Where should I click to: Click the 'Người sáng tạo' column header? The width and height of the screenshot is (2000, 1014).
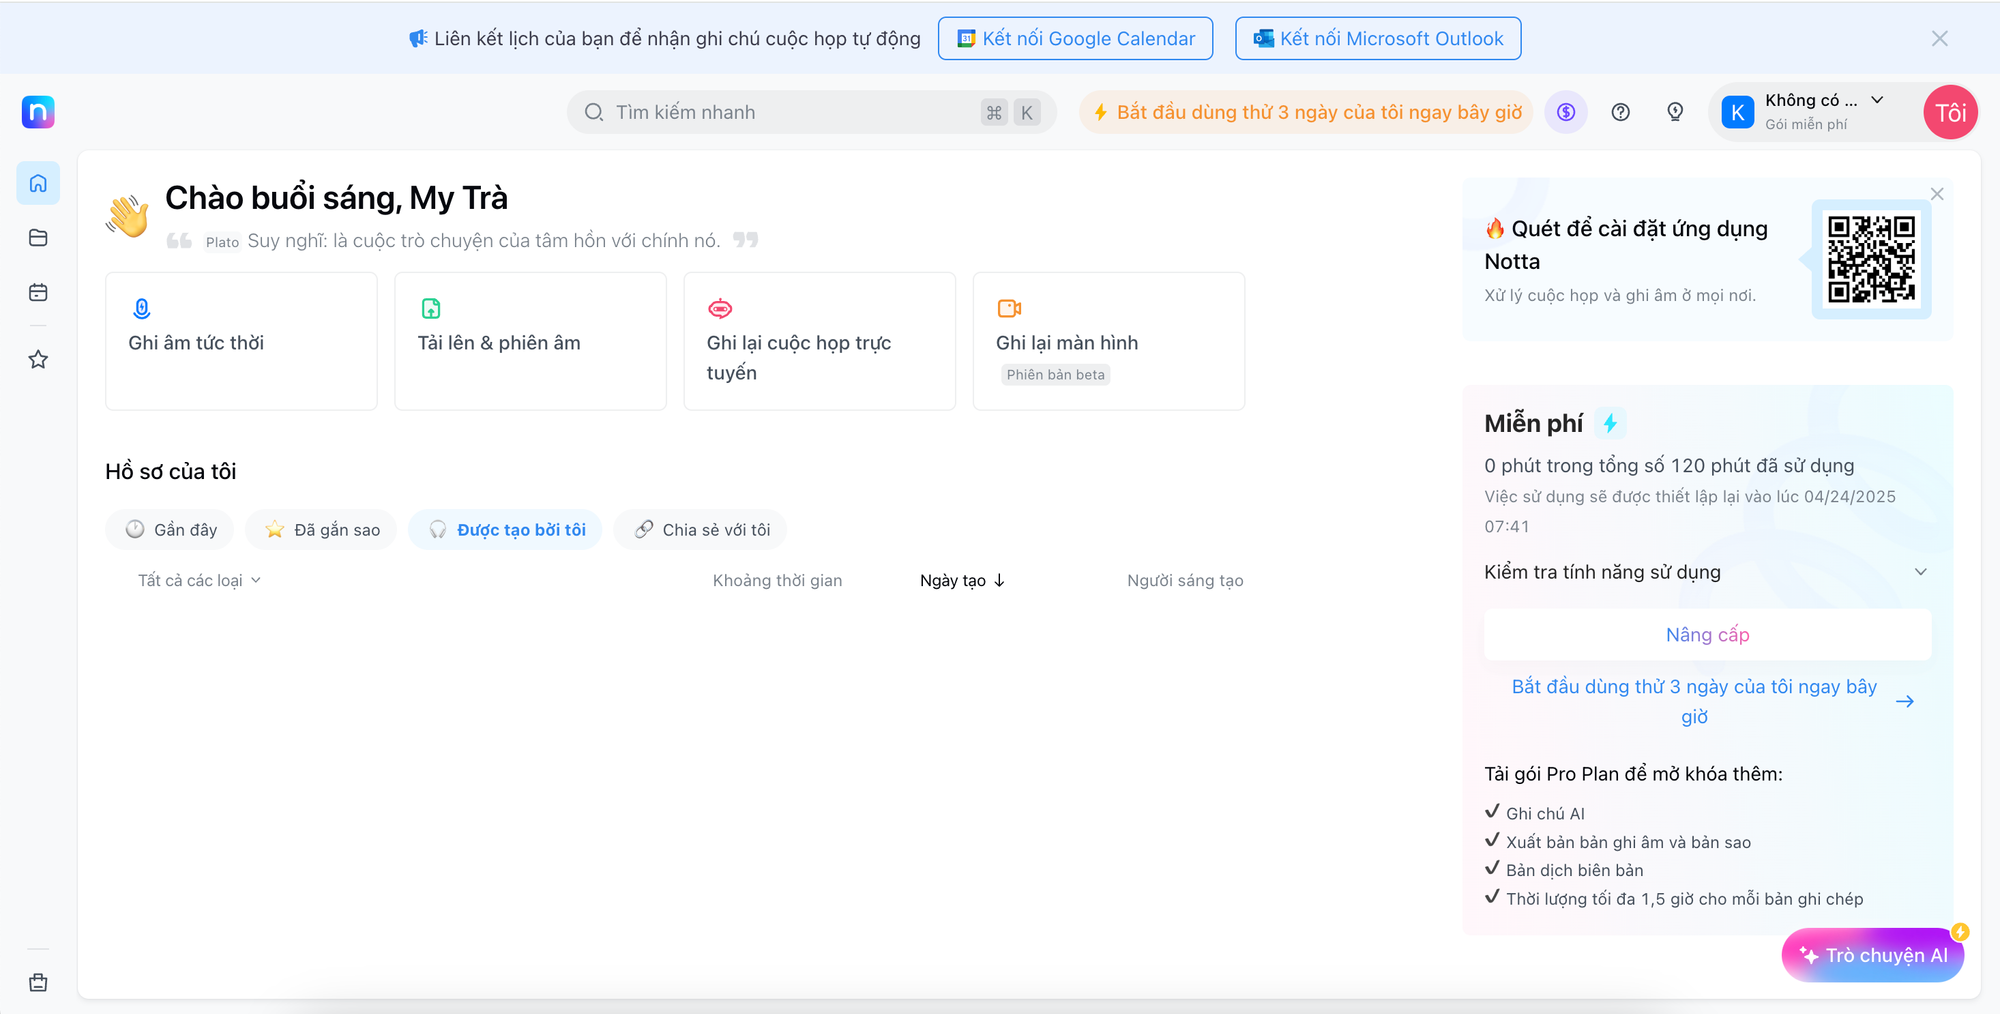point(1185,580)
